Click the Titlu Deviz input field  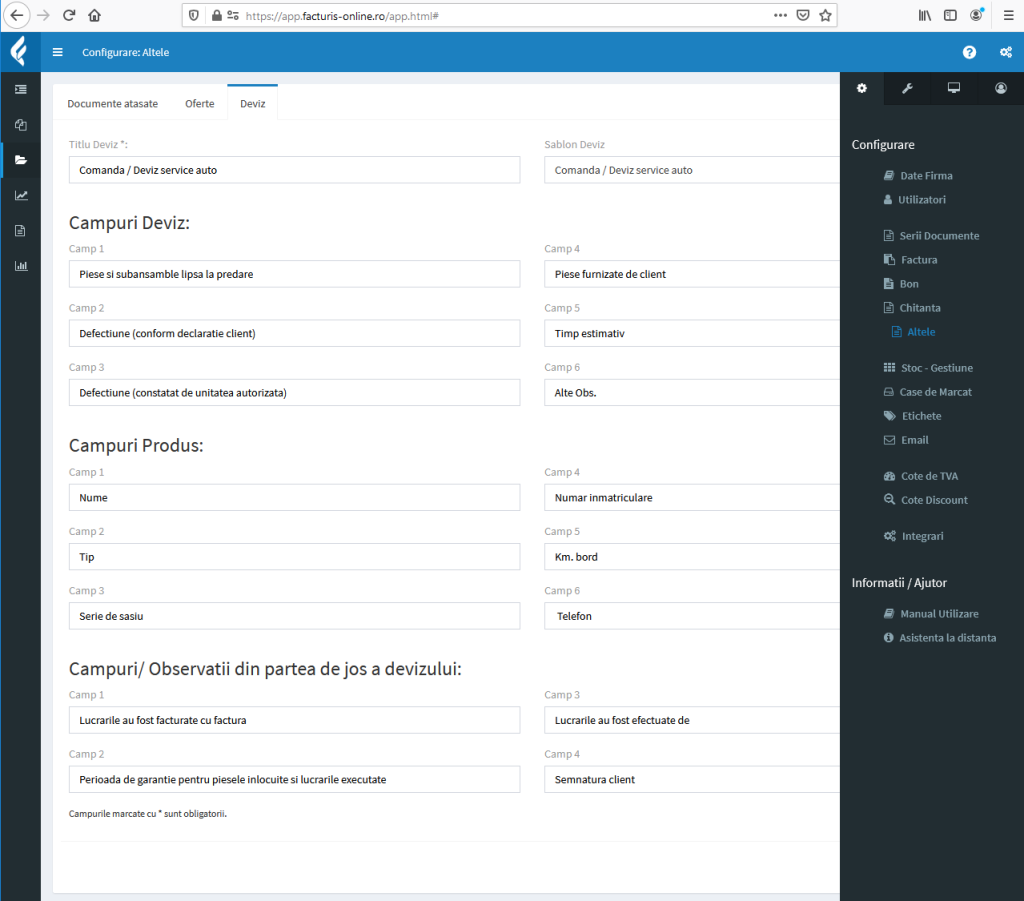pos(295,170)
